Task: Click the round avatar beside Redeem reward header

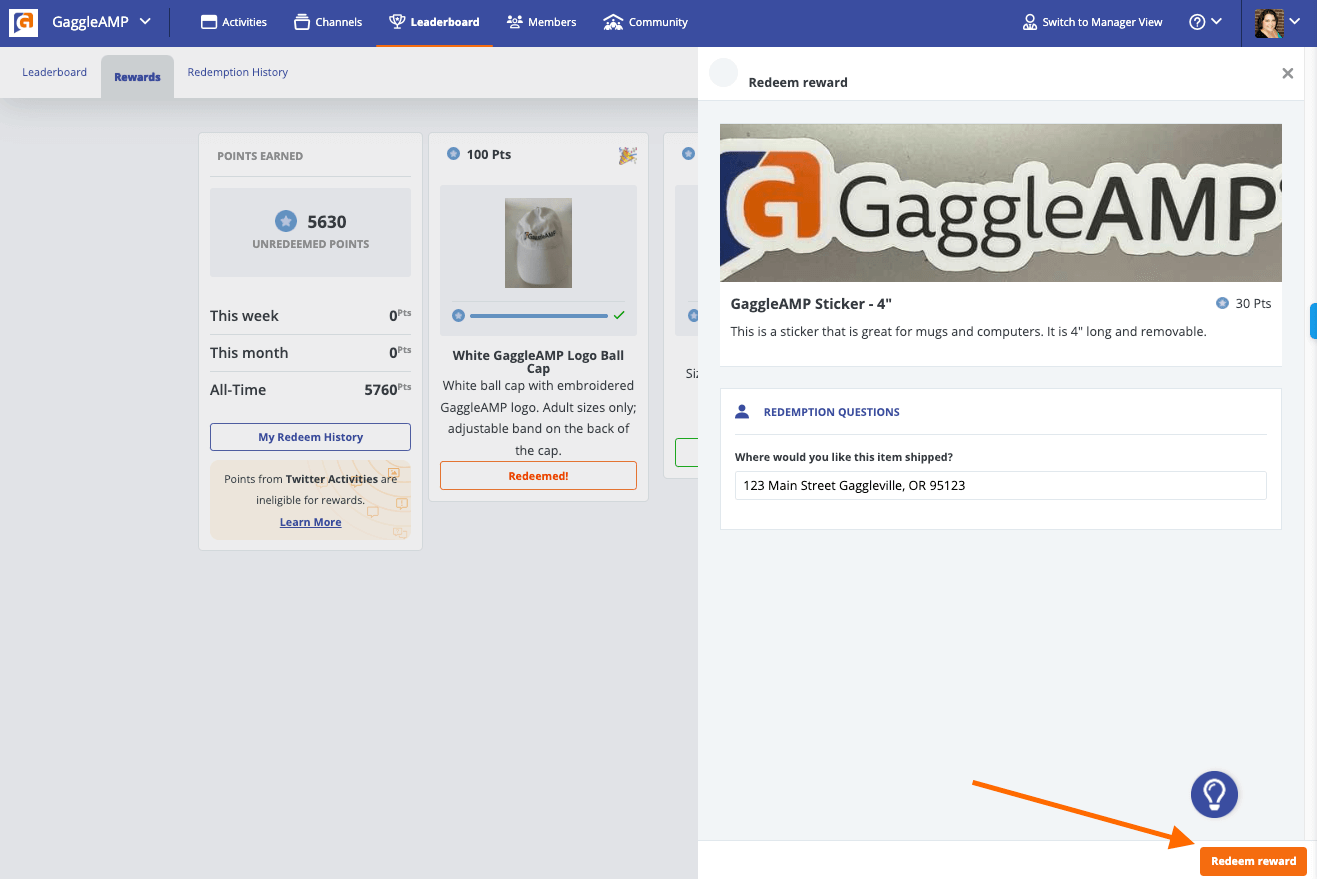Action: (x=723, y=73)
